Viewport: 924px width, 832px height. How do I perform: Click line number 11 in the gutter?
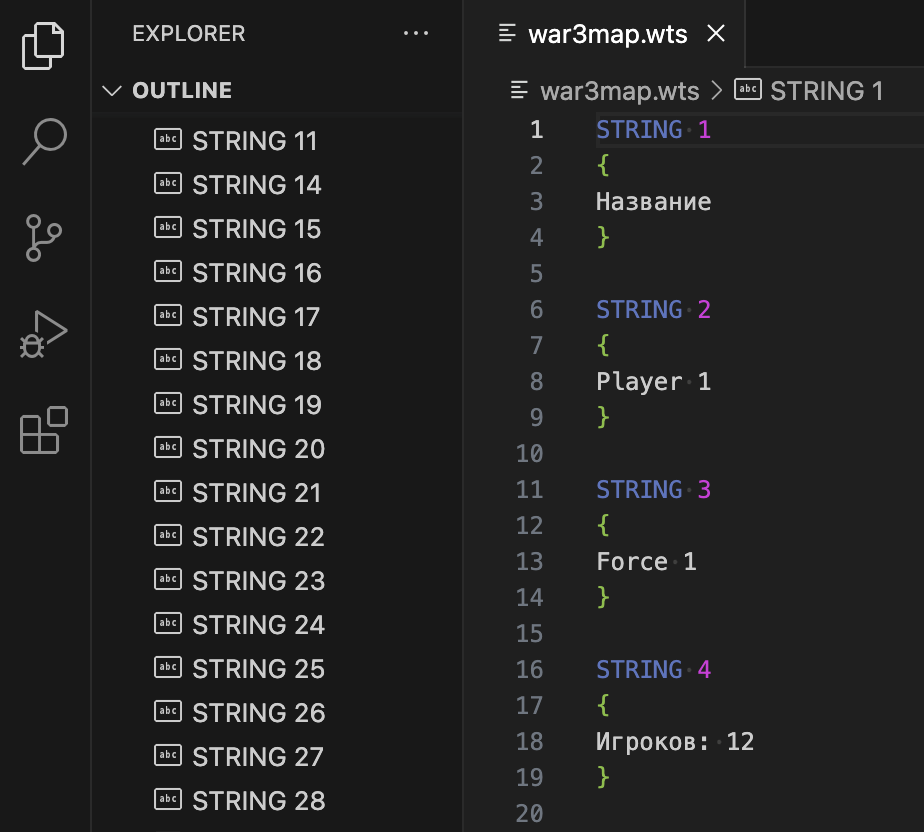coord(529,489)
